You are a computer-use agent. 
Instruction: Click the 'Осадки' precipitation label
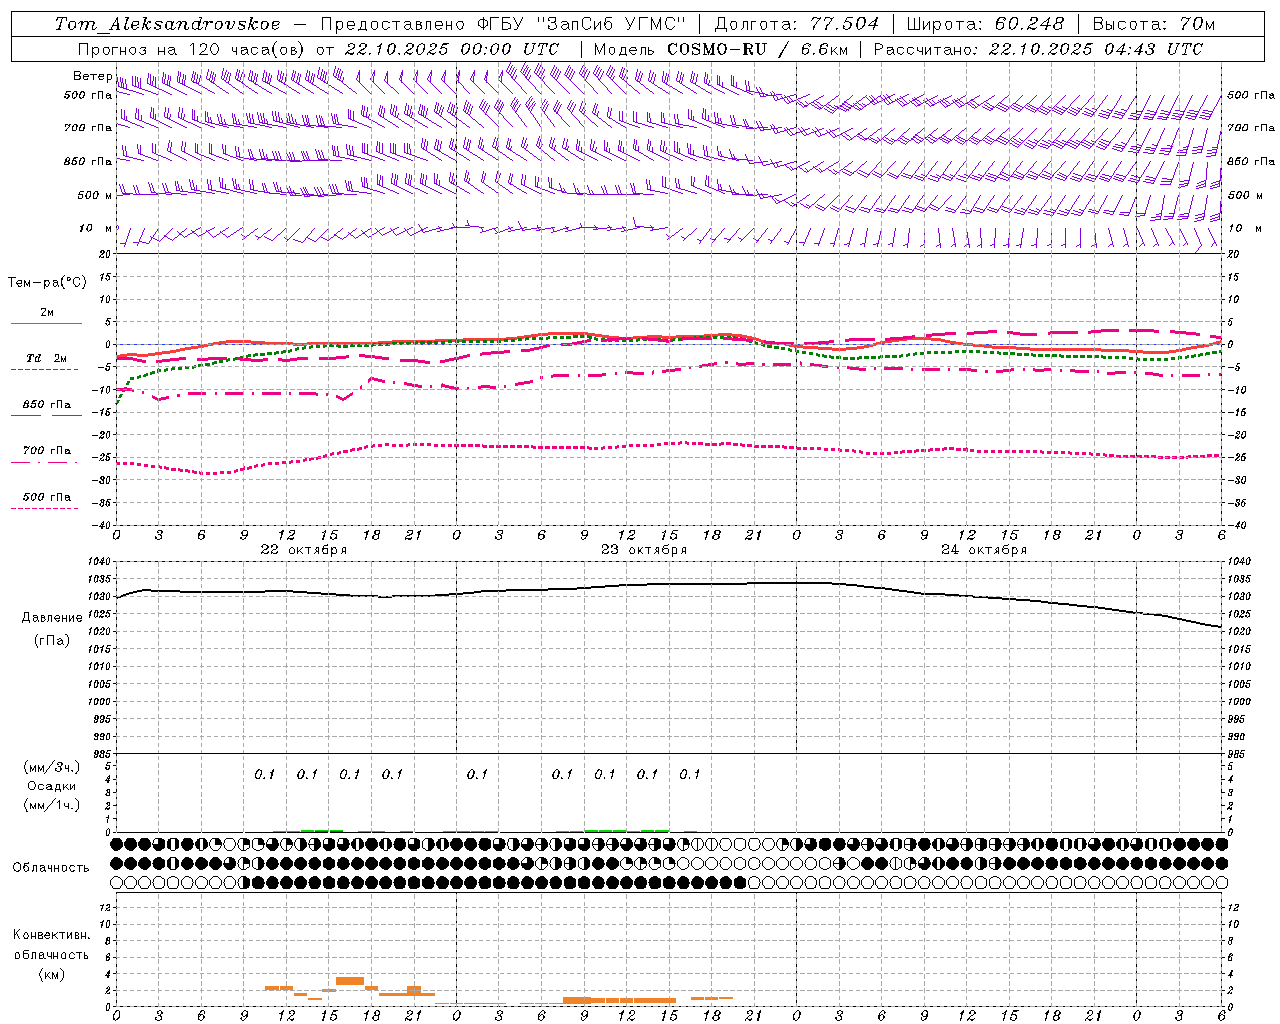point(52,786)
